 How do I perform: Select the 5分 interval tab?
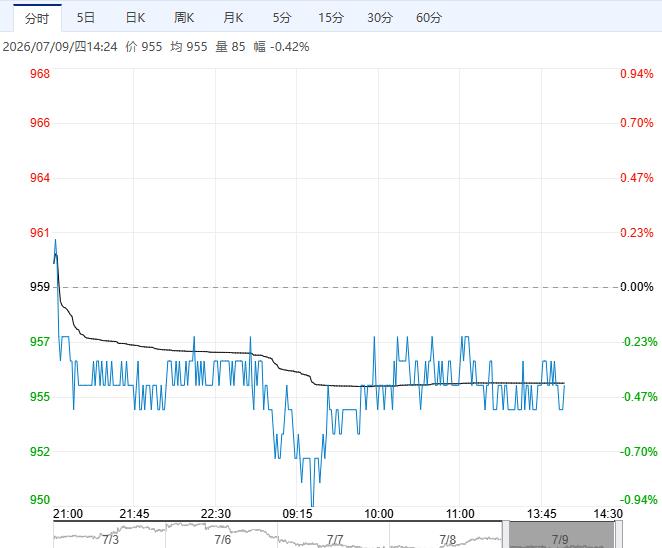click(x=282, y=18)
